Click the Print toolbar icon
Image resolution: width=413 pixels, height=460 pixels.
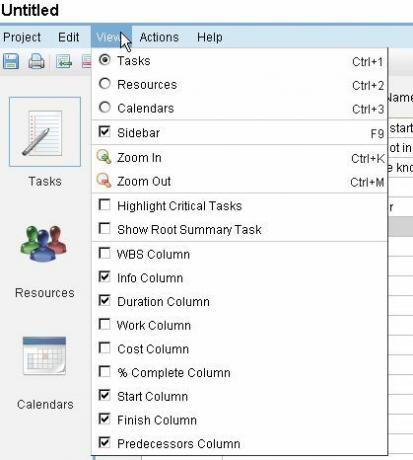(36, 62)
